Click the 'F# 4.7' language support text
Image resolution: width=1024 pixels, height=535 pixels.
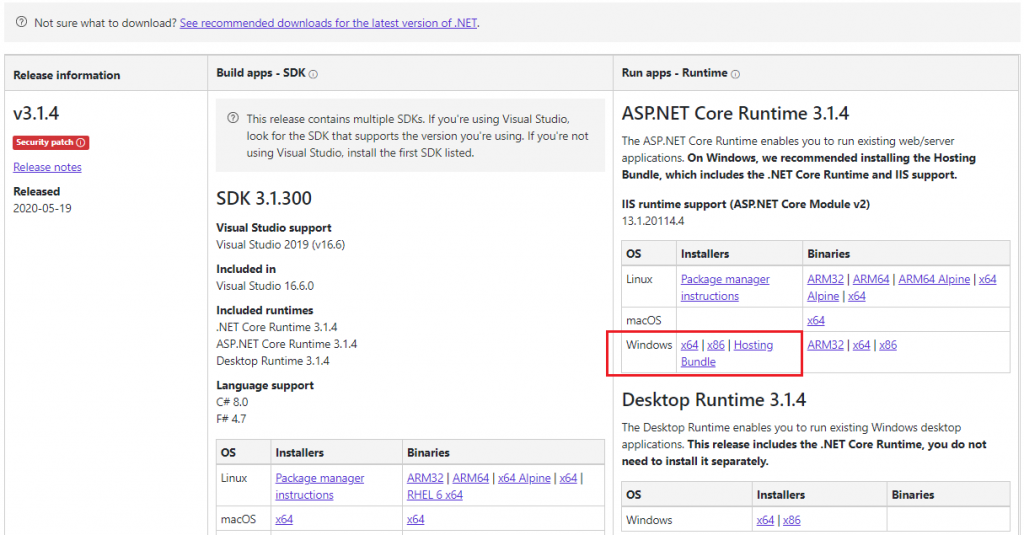pyautogui.click(x=231, y=419)
